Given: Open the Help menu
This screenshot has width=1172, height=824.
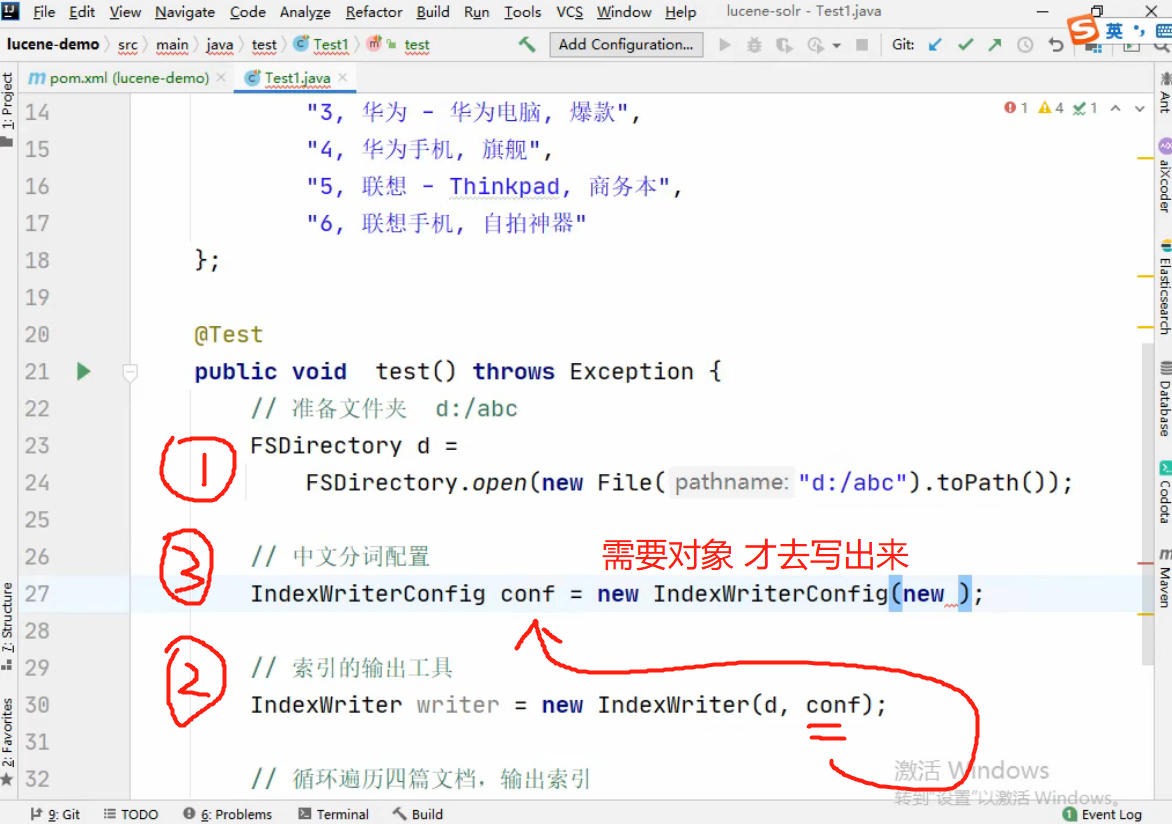Looking at the screenshot, I should (x=680, y=12).
